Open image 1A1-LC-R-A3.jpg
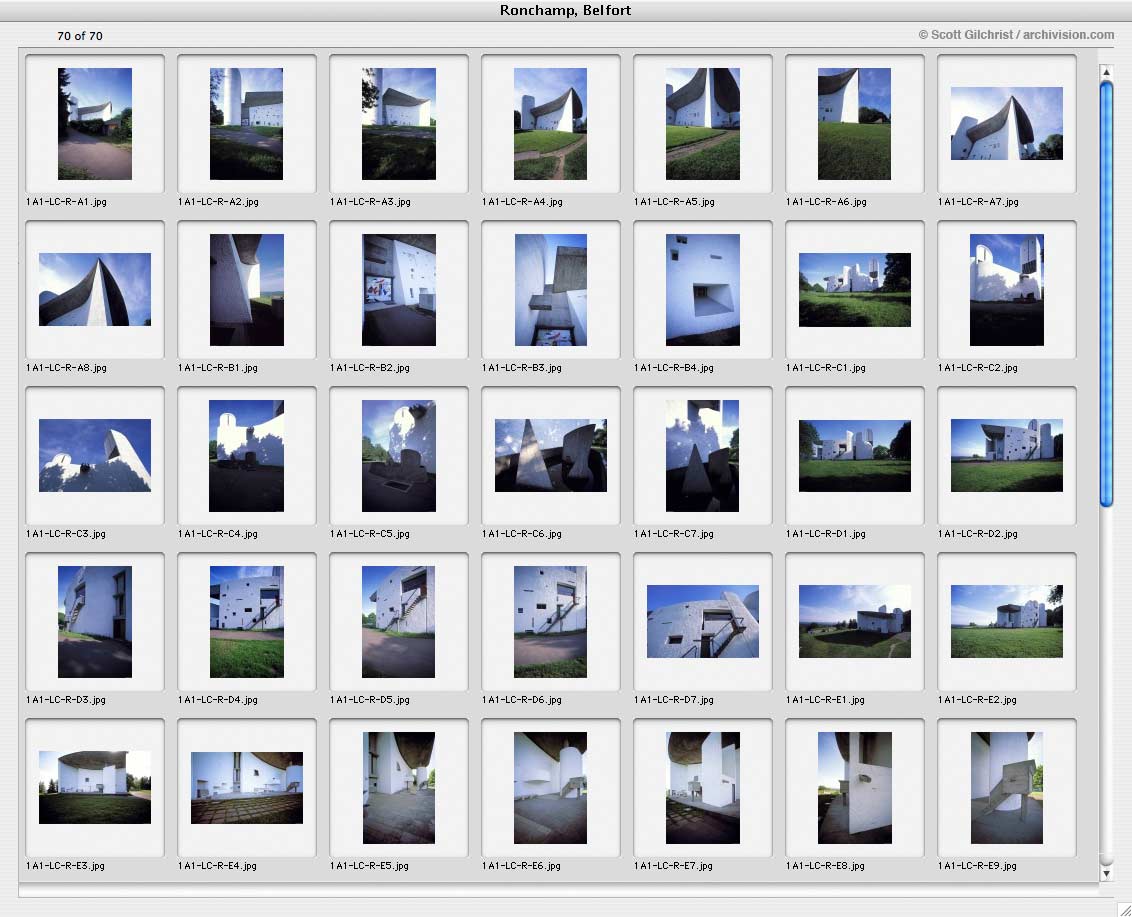The width and height of the screenshot is (1132, 917). tap(399, 123)
